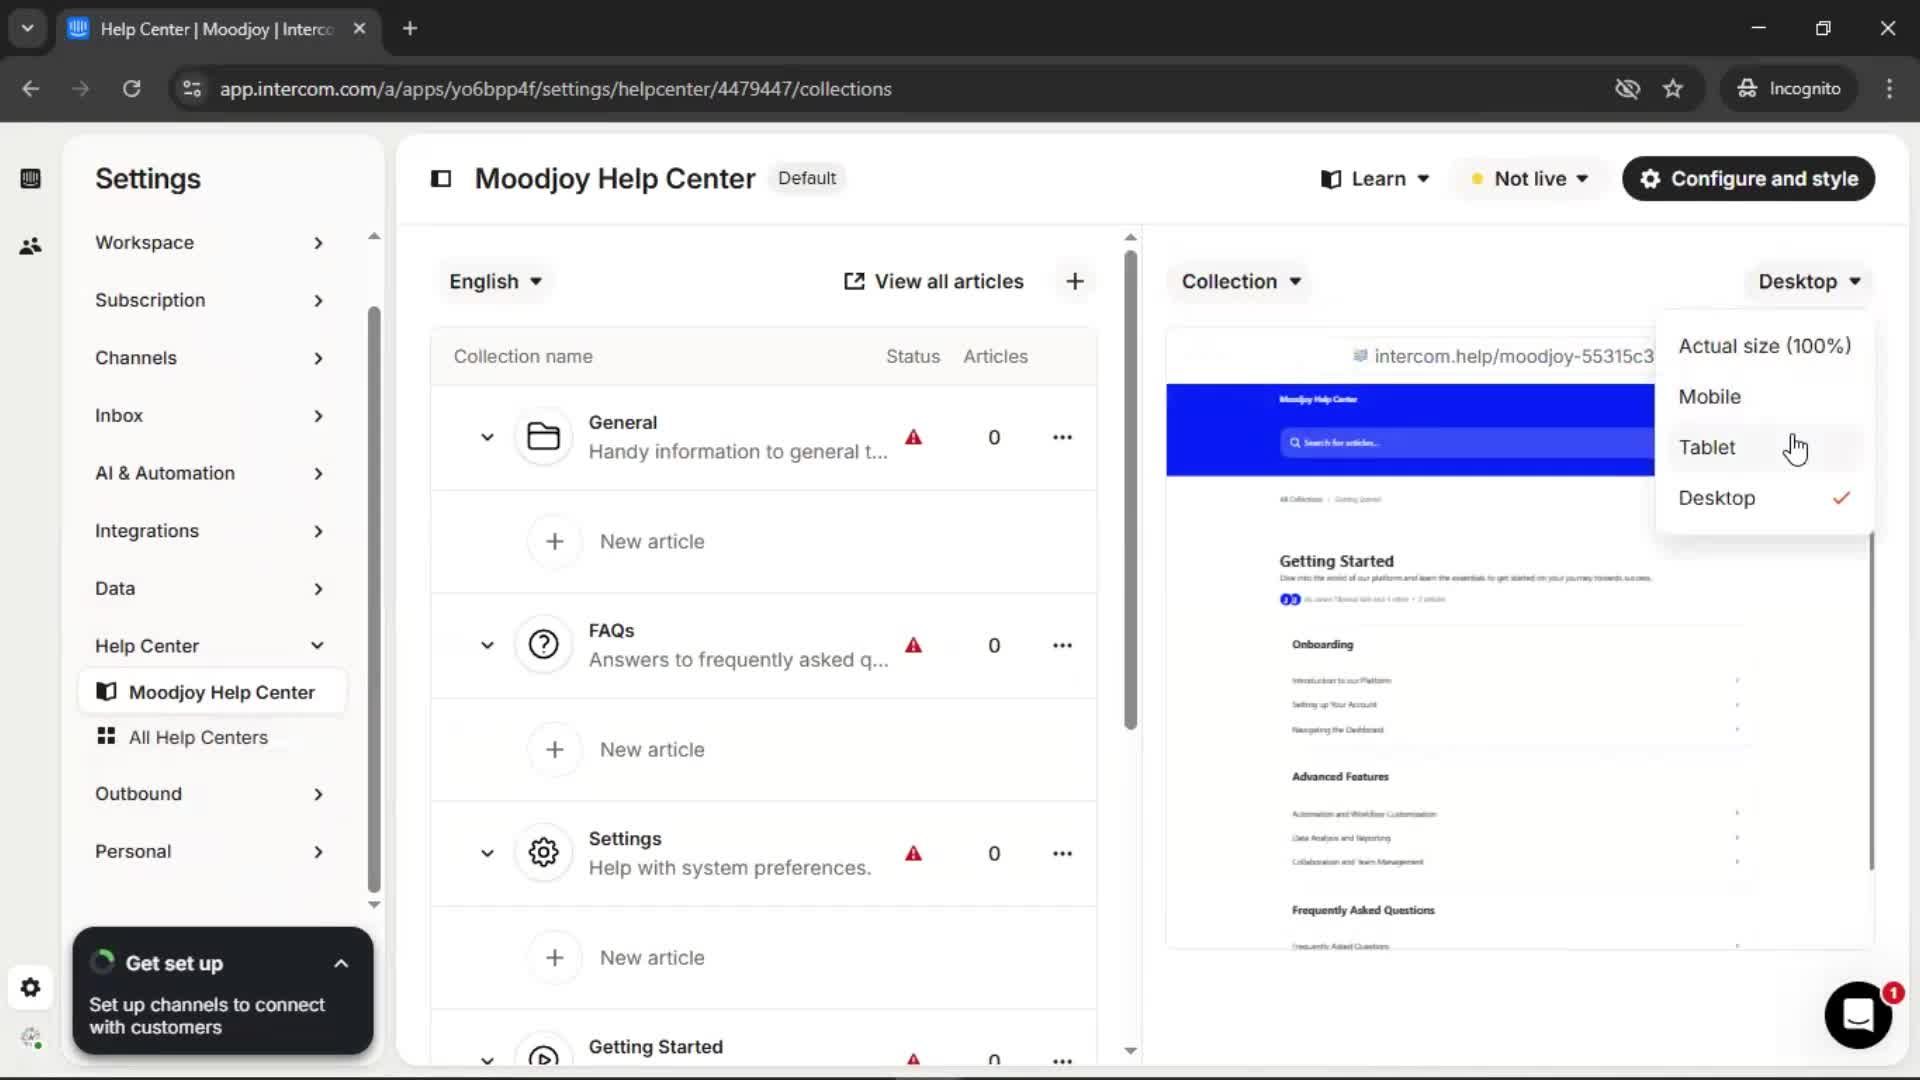Click New article under FAQs
Screen dimensions: 1920x1080
(x=652, y=749)
